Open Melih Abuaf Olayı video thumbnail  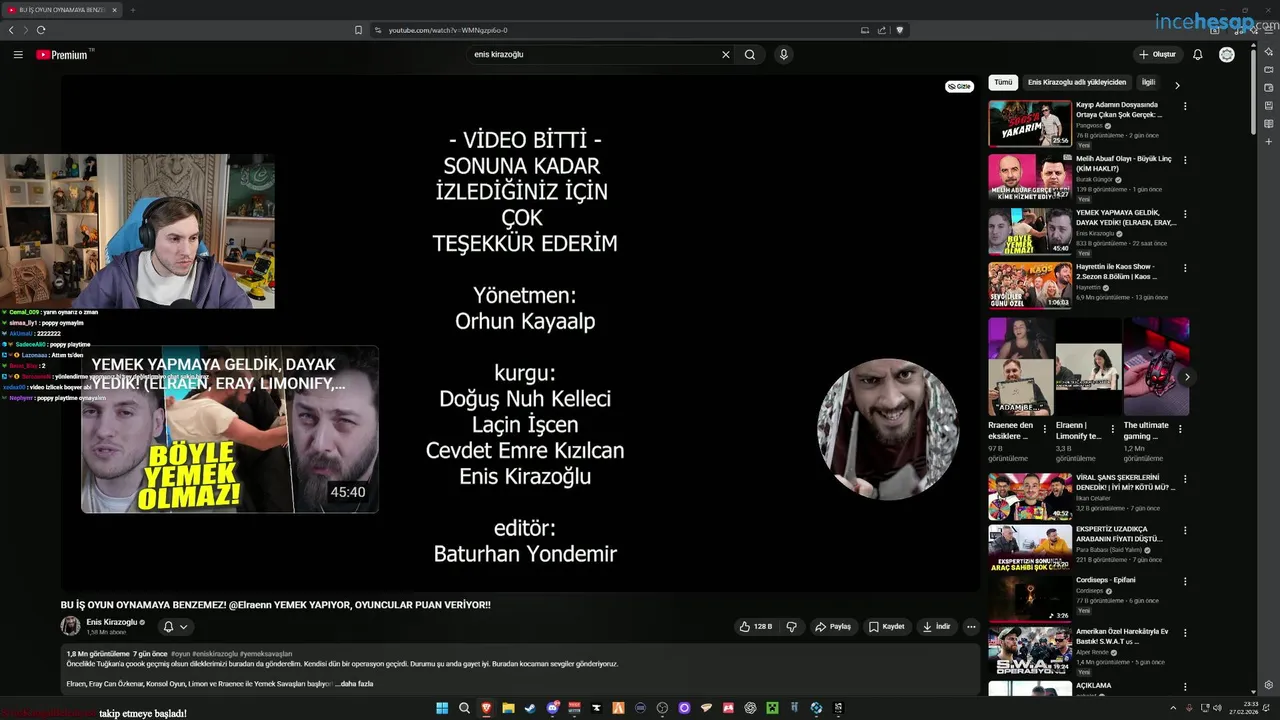[x=1030, y=177]
